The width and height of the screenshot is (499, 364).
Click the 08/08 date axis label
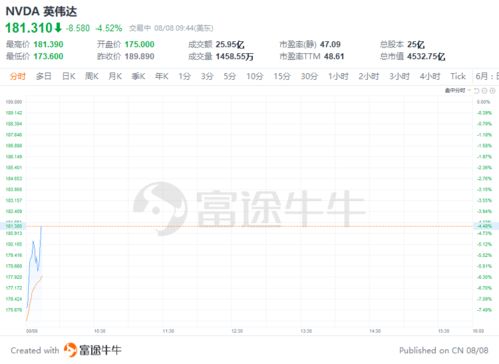click(x=32, y=331)
